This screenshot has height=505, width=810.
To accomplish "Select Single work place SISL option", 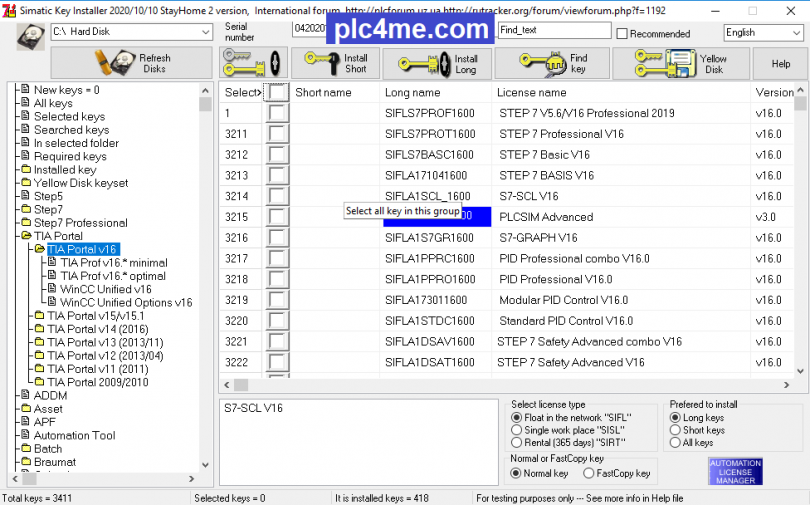I will (x=516, y=430).
